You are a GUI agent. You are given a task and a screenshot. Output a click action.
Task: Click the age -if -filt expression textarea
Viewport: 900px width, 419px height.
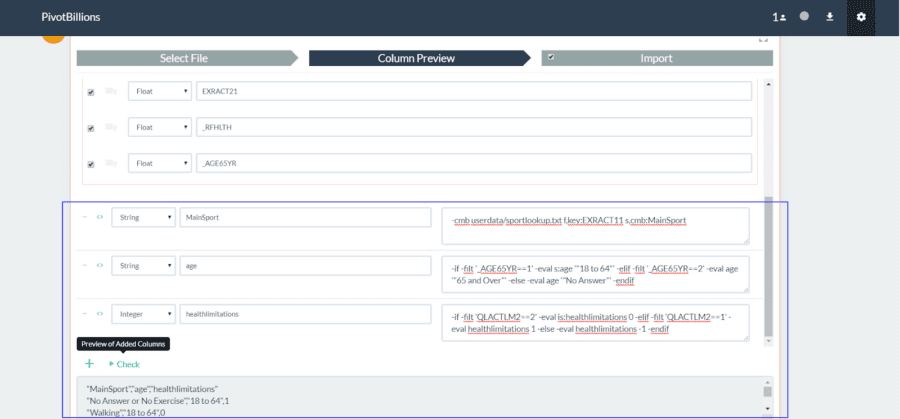click(595, 274)
